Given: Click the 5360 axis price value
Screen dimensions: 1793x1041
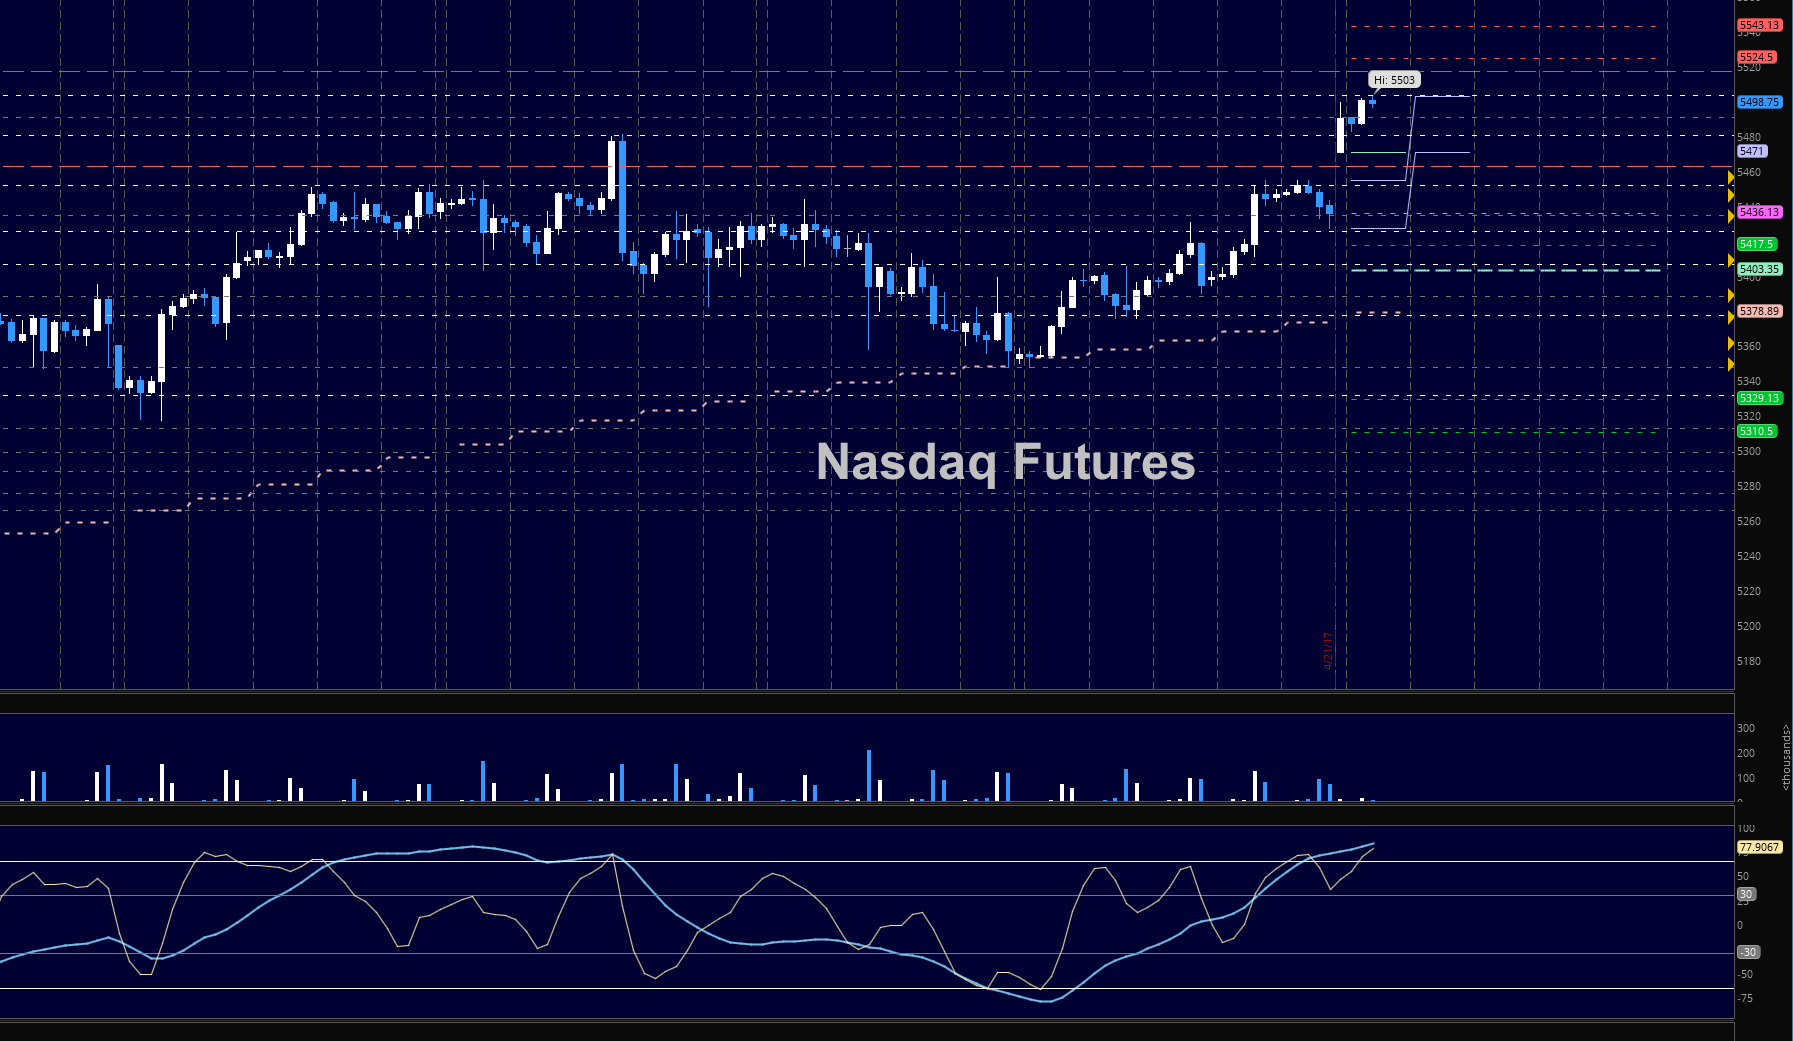Looking at the screenshot, I should point(1749,346).
